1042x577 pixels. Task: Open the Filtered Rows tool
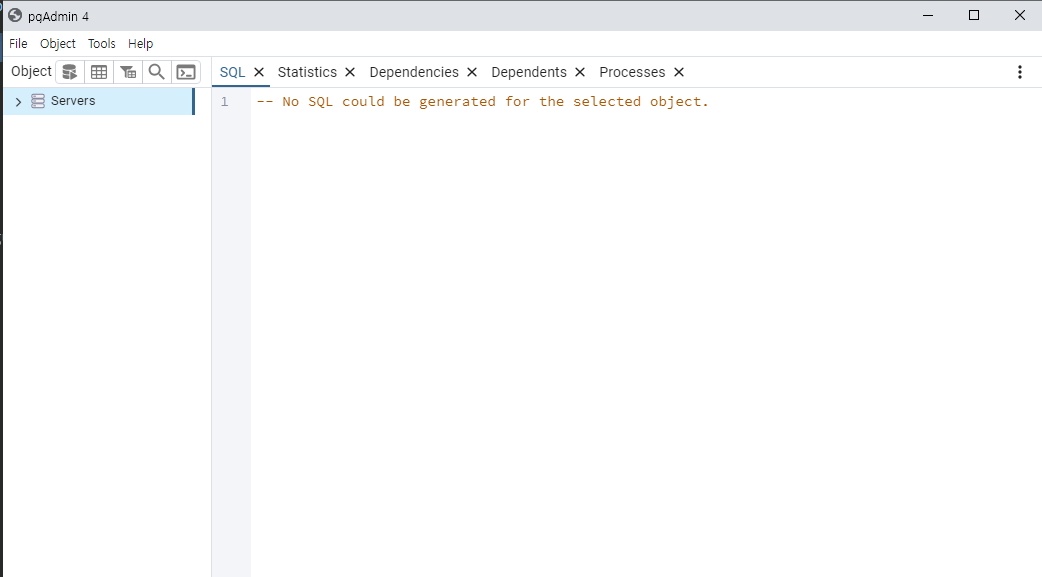pos(128,71)
